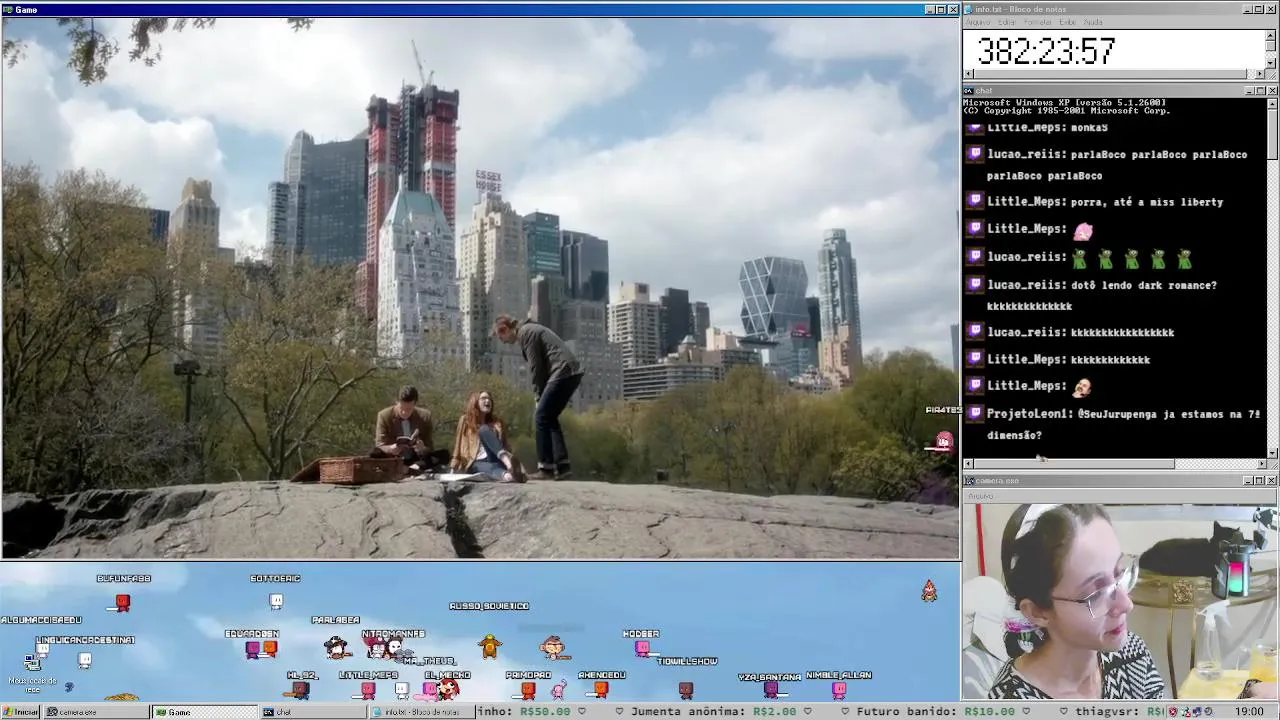The height and width of the screenshot is (720, 1280).
Task: Click chat window horizontal scroll left arrow
Action: (968, 464)
